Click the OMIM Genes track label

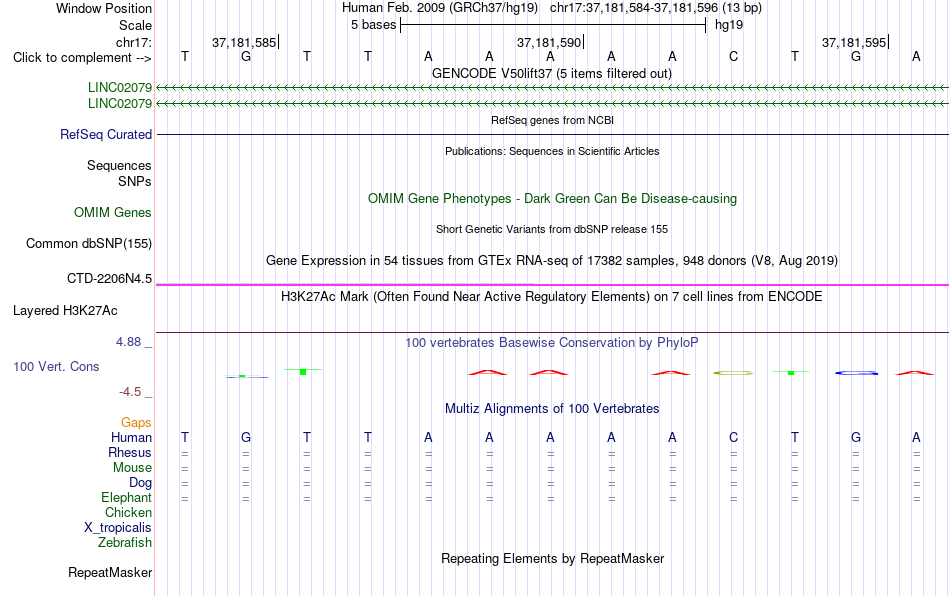[112, 213]
